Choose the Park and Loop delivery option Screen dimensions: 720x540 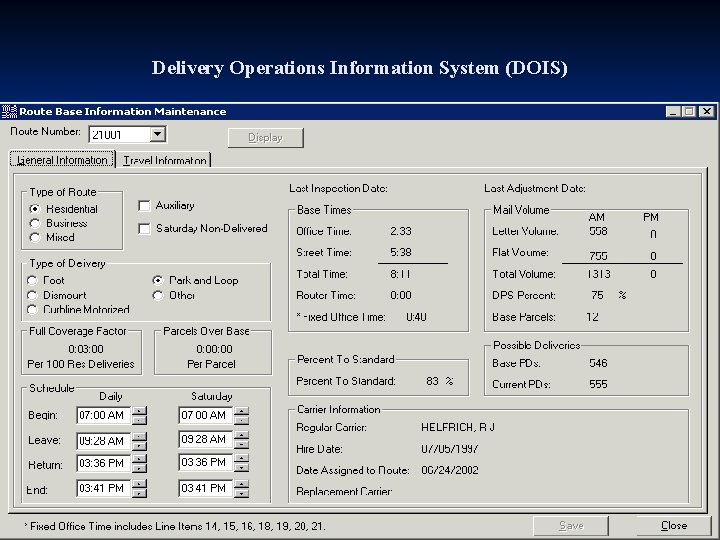(x=158, y=281)
